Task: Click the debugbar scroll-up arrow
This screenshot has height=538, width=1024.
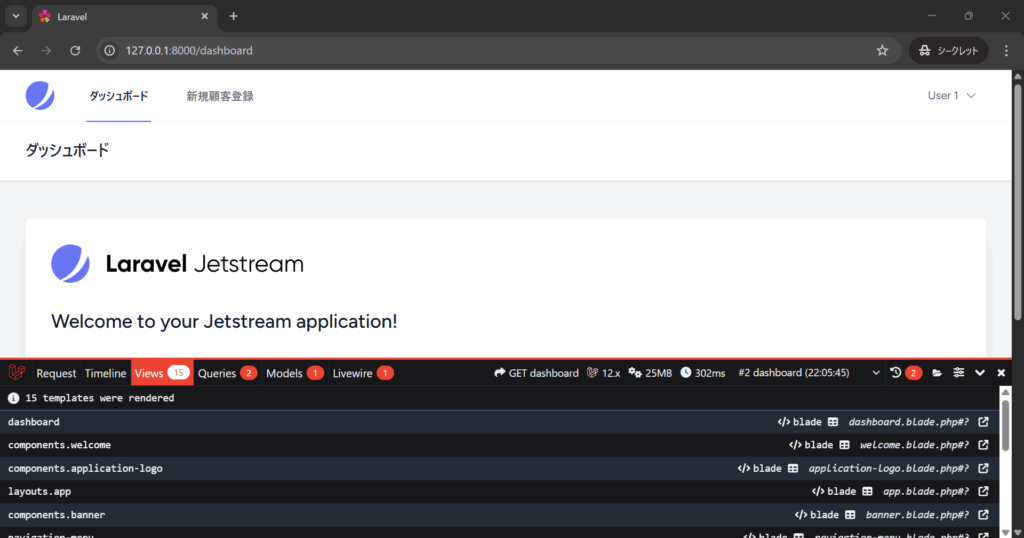Action: click(1005, 392)
